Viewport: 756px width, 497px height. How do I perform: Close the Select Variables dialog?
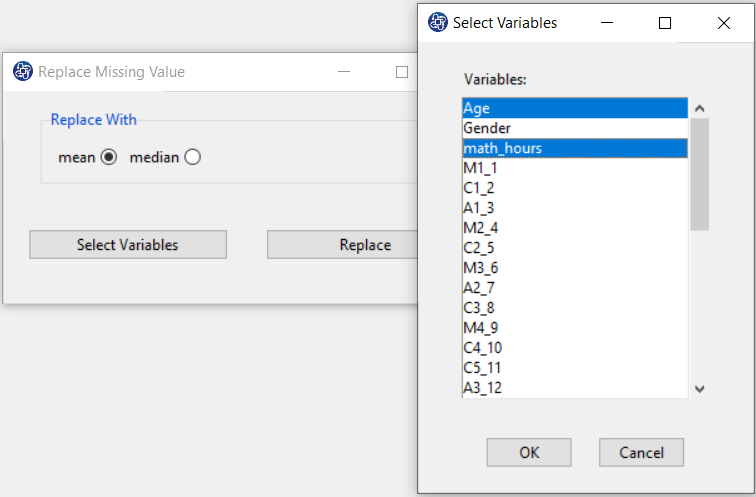(x=724, y=23)
